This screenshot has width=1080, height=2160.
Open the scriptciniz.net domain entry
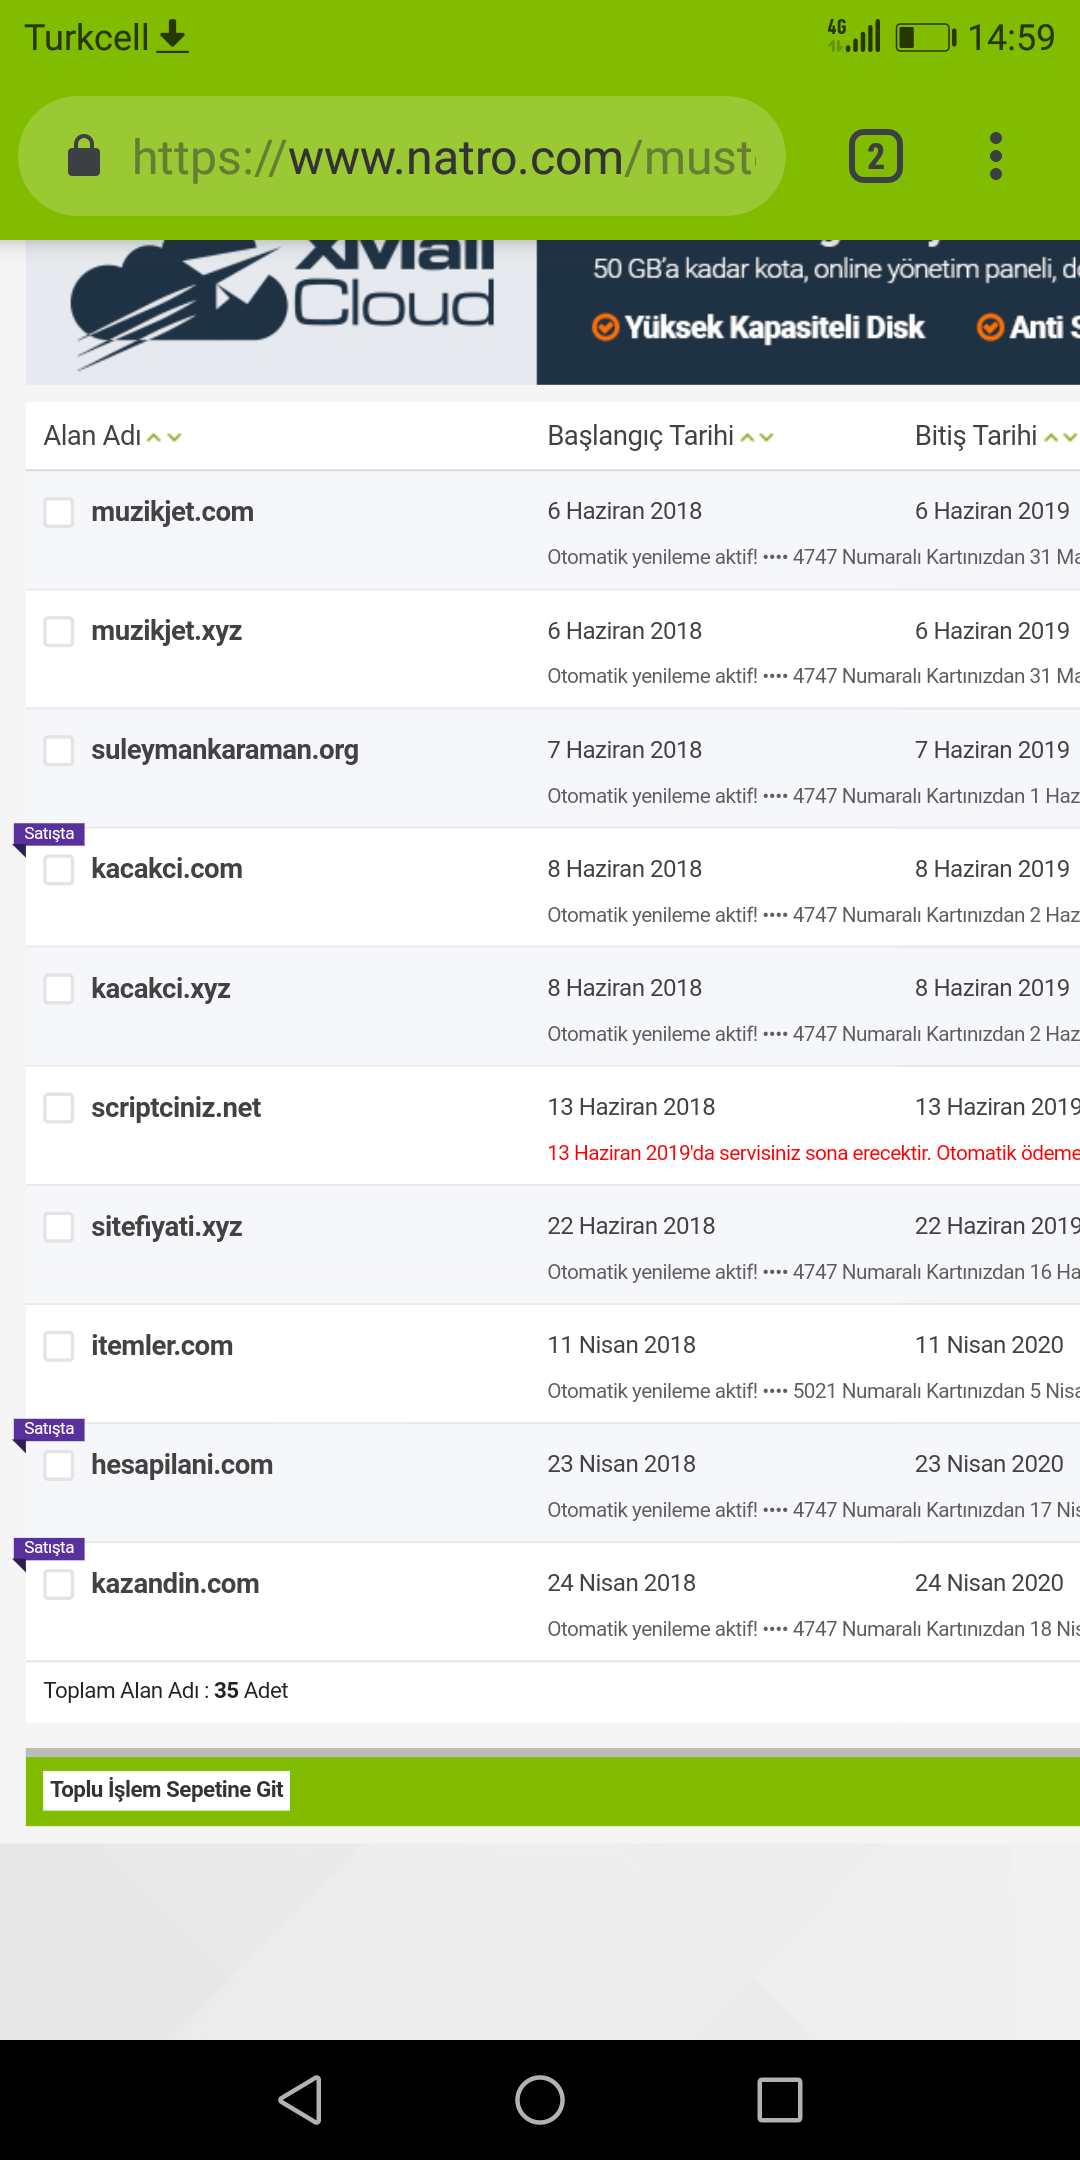pos(176,1108)
